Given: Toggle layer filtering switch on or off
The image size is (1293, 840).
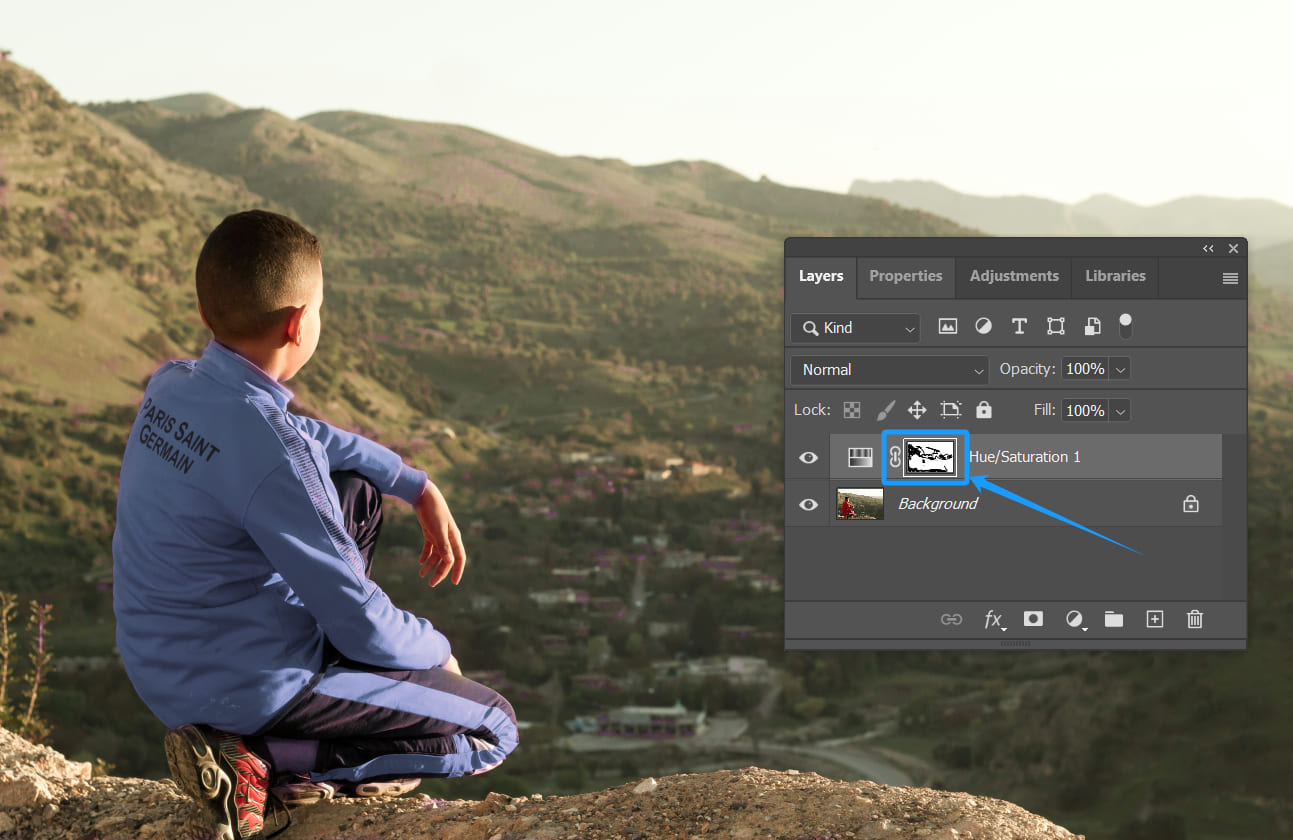Looking at the screenshot, I should click(1125, 326).
